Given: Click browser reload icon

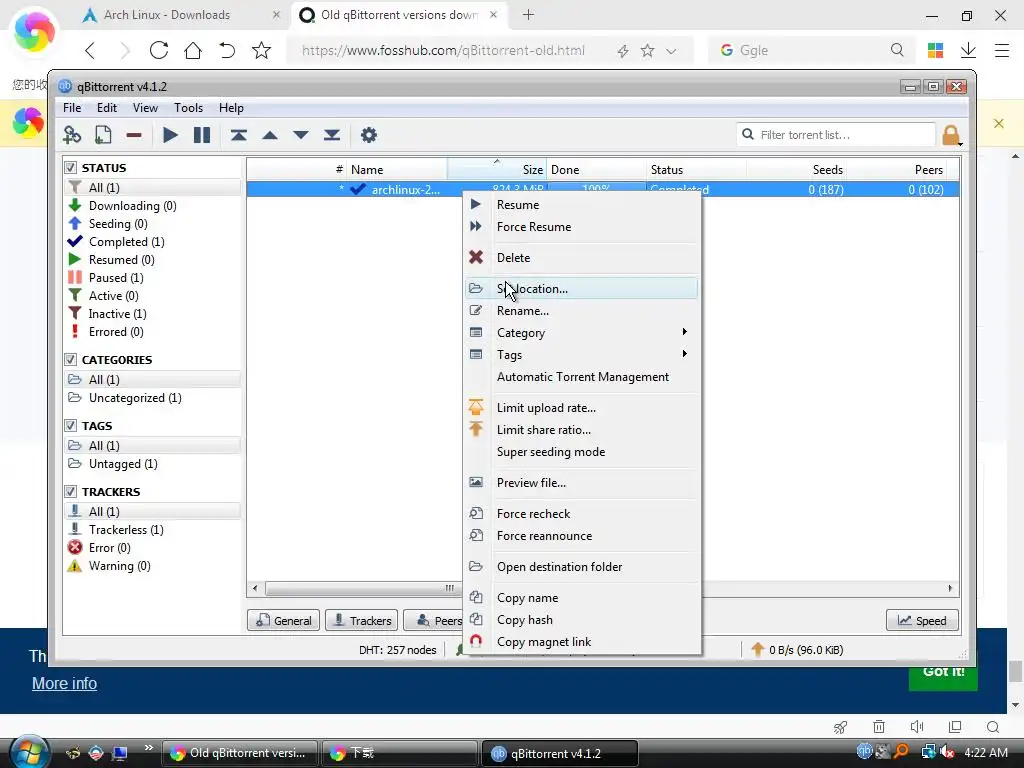Looking at the screenshot, I should [159, 50].
